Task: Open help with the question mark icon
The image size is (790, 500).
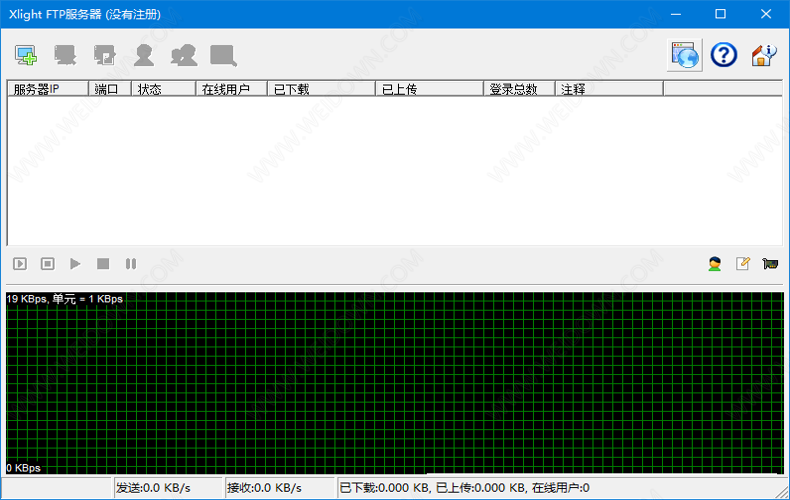Action: 724,54
